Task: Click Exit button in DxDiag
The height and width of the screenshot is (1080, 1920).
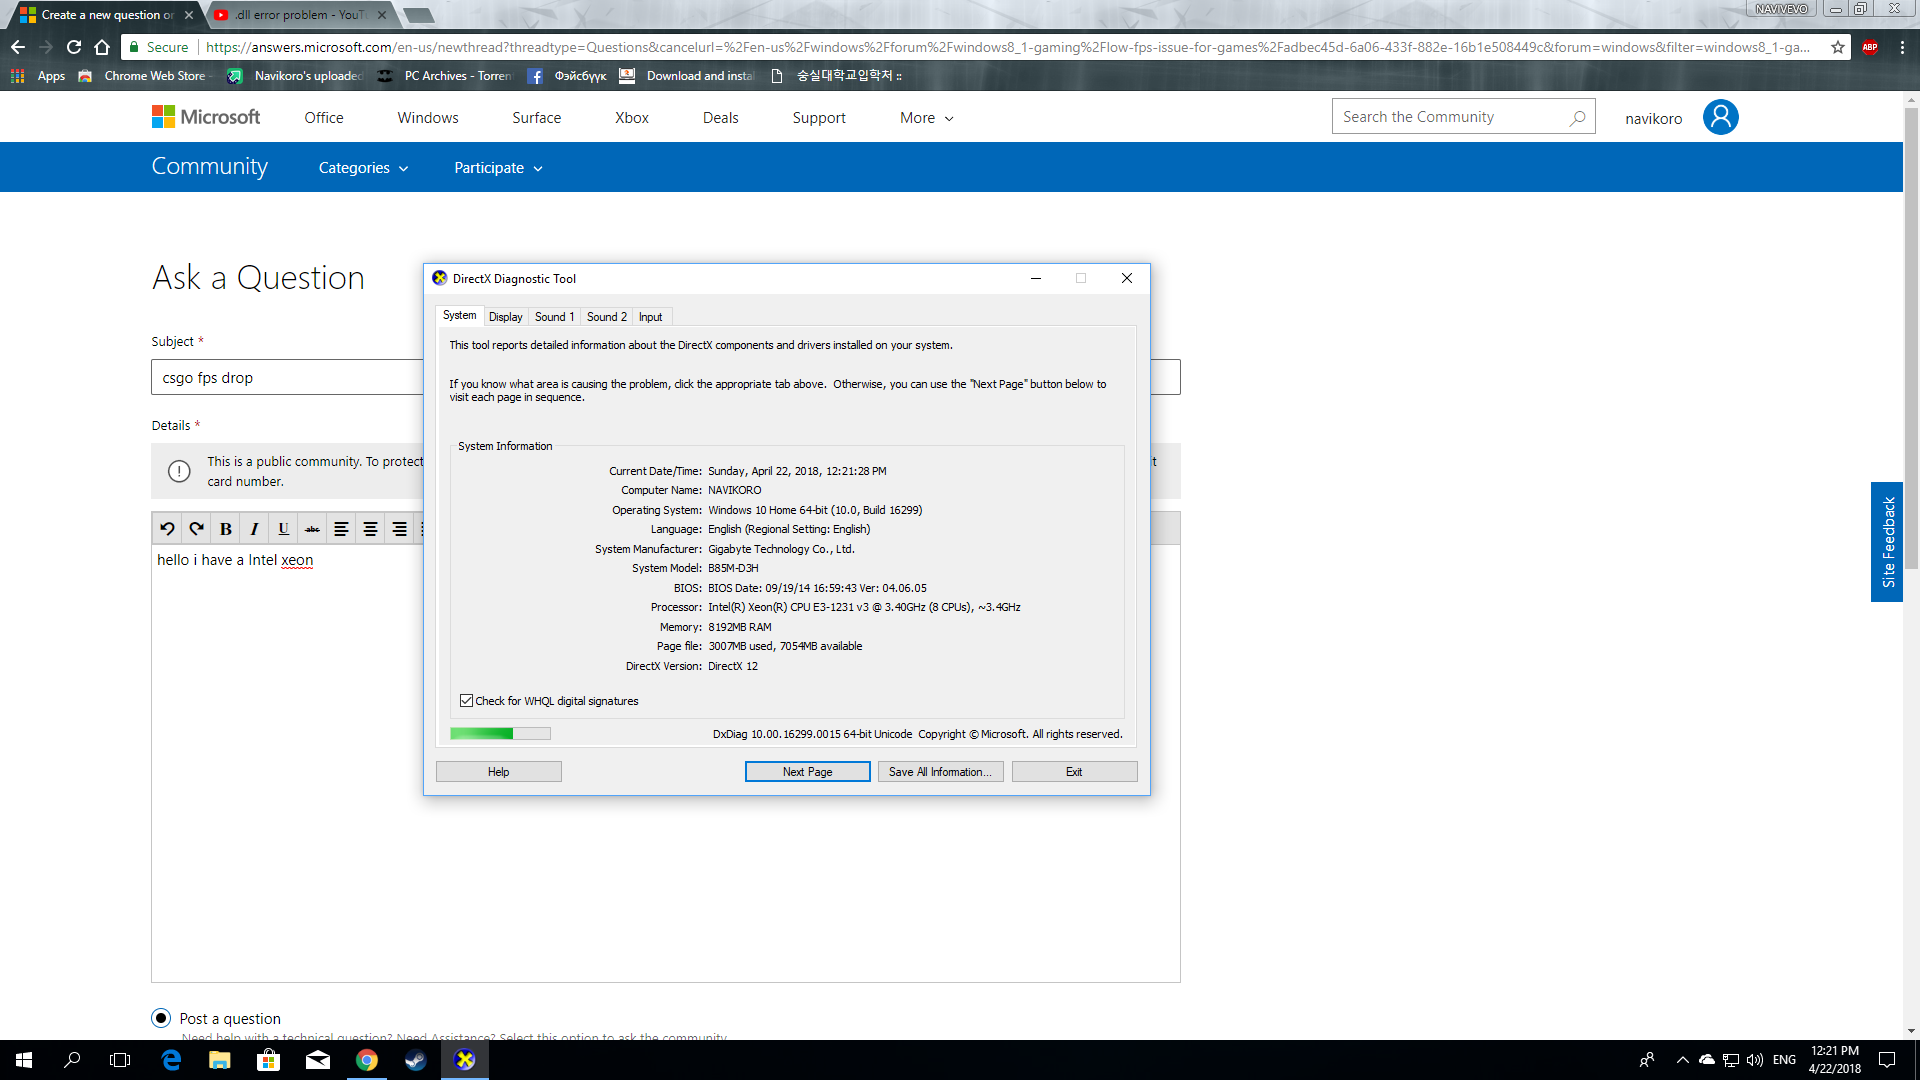Action: (1074, 772)
